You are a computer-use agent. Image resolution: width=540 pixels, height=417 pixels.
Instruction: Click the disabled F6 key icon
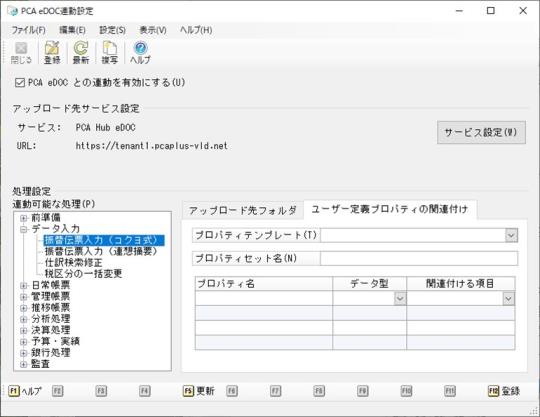tap(232, 391)
